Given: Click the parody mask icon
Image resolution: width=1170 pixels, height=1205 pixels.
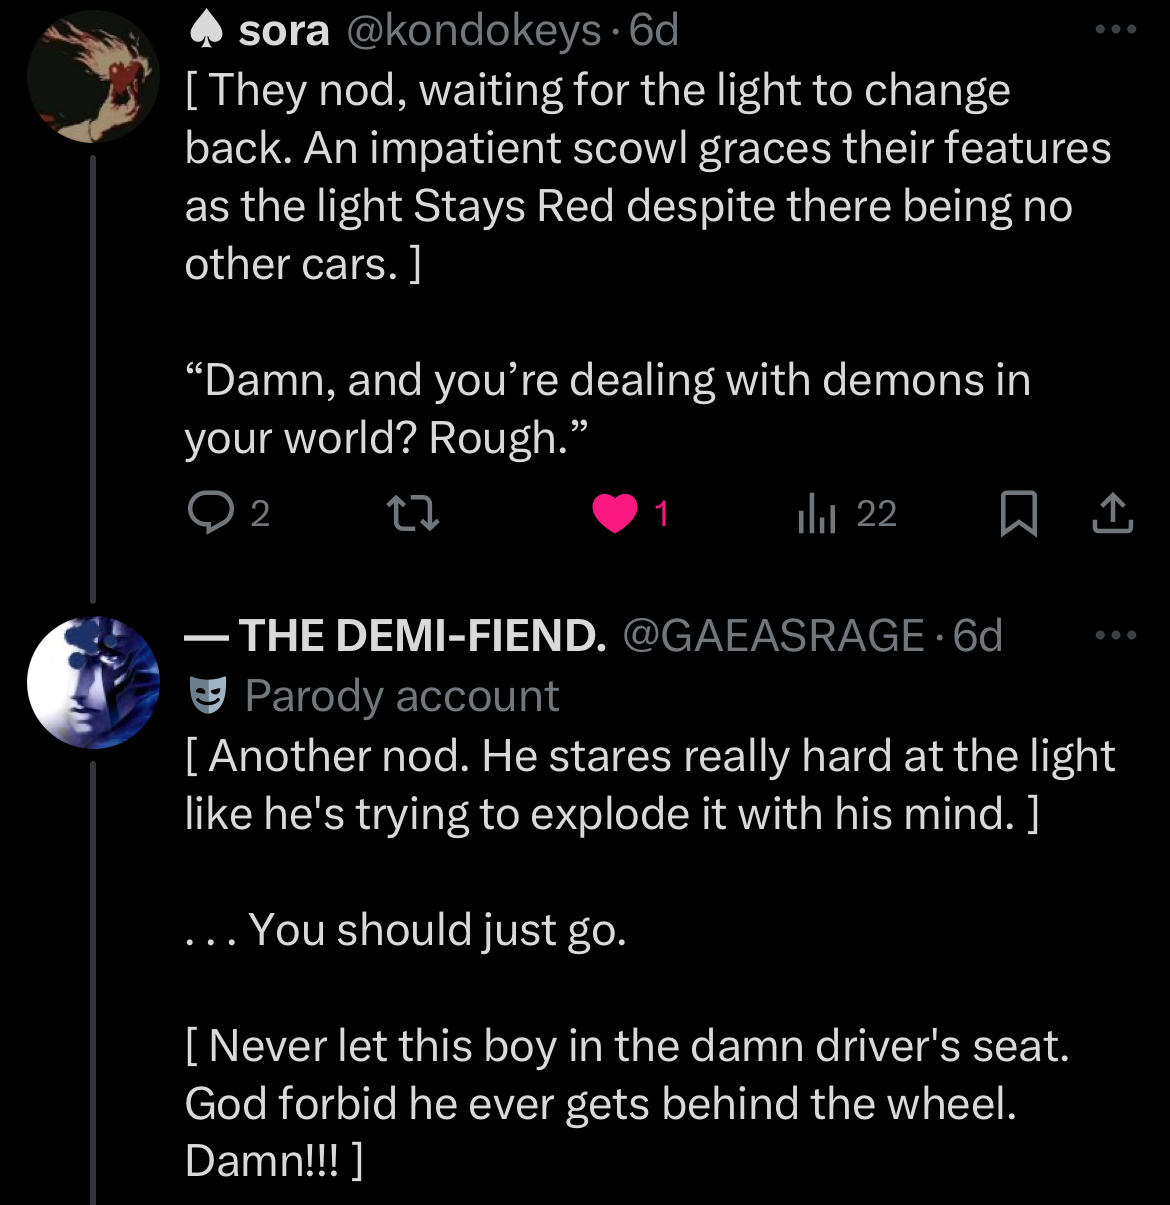Looking at the screenshot, I should pos(208,696).
